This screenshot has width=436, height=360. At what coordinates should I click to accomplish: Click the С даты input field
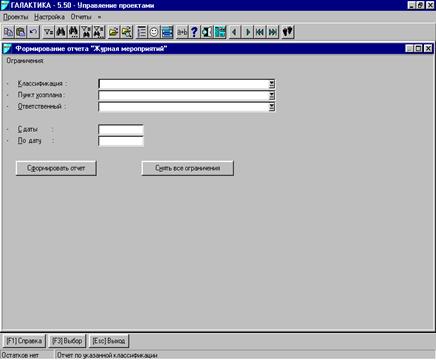[x=121, y=130]
